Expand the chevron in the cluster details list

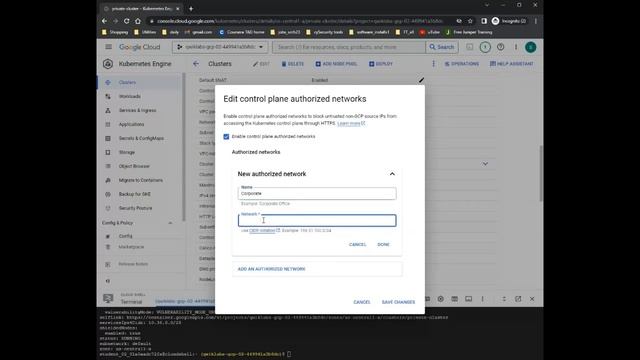pos(485,164)
